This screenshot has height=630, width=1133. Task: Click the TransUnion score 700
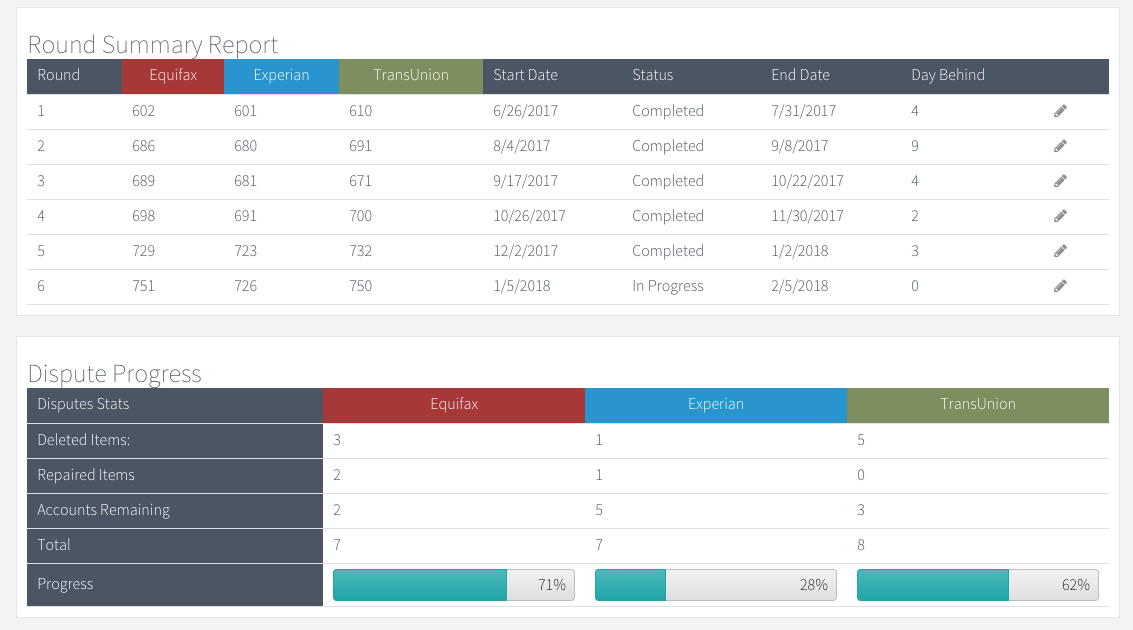point(361,216)
